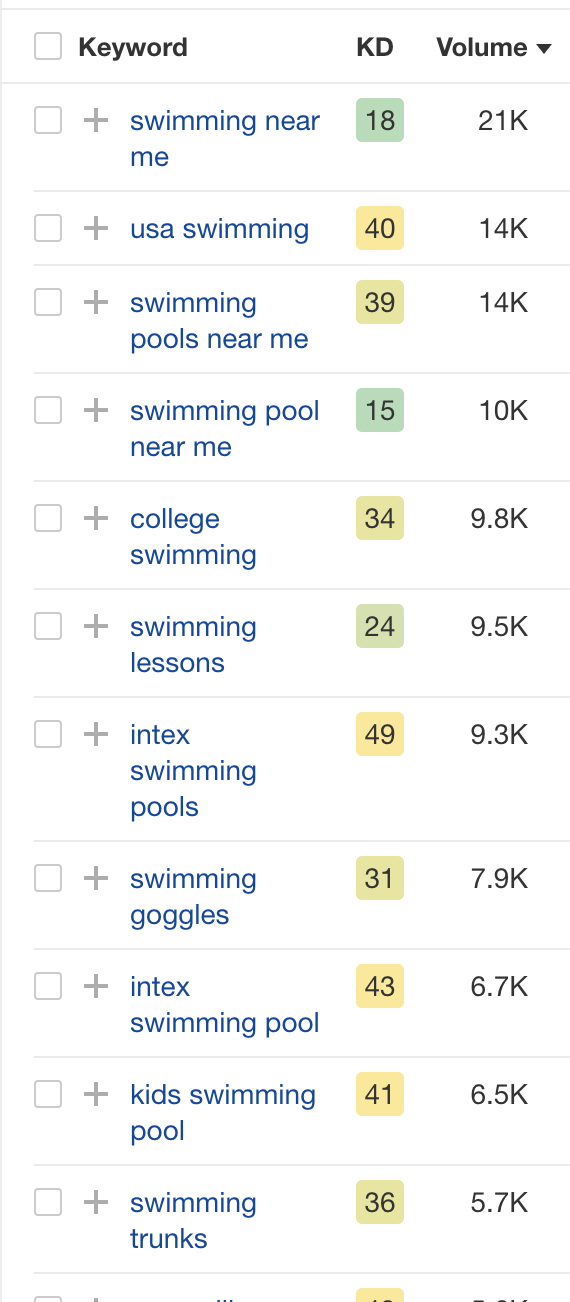
Task: Add swimming near me via plus icon
Action: click(95, 121)
